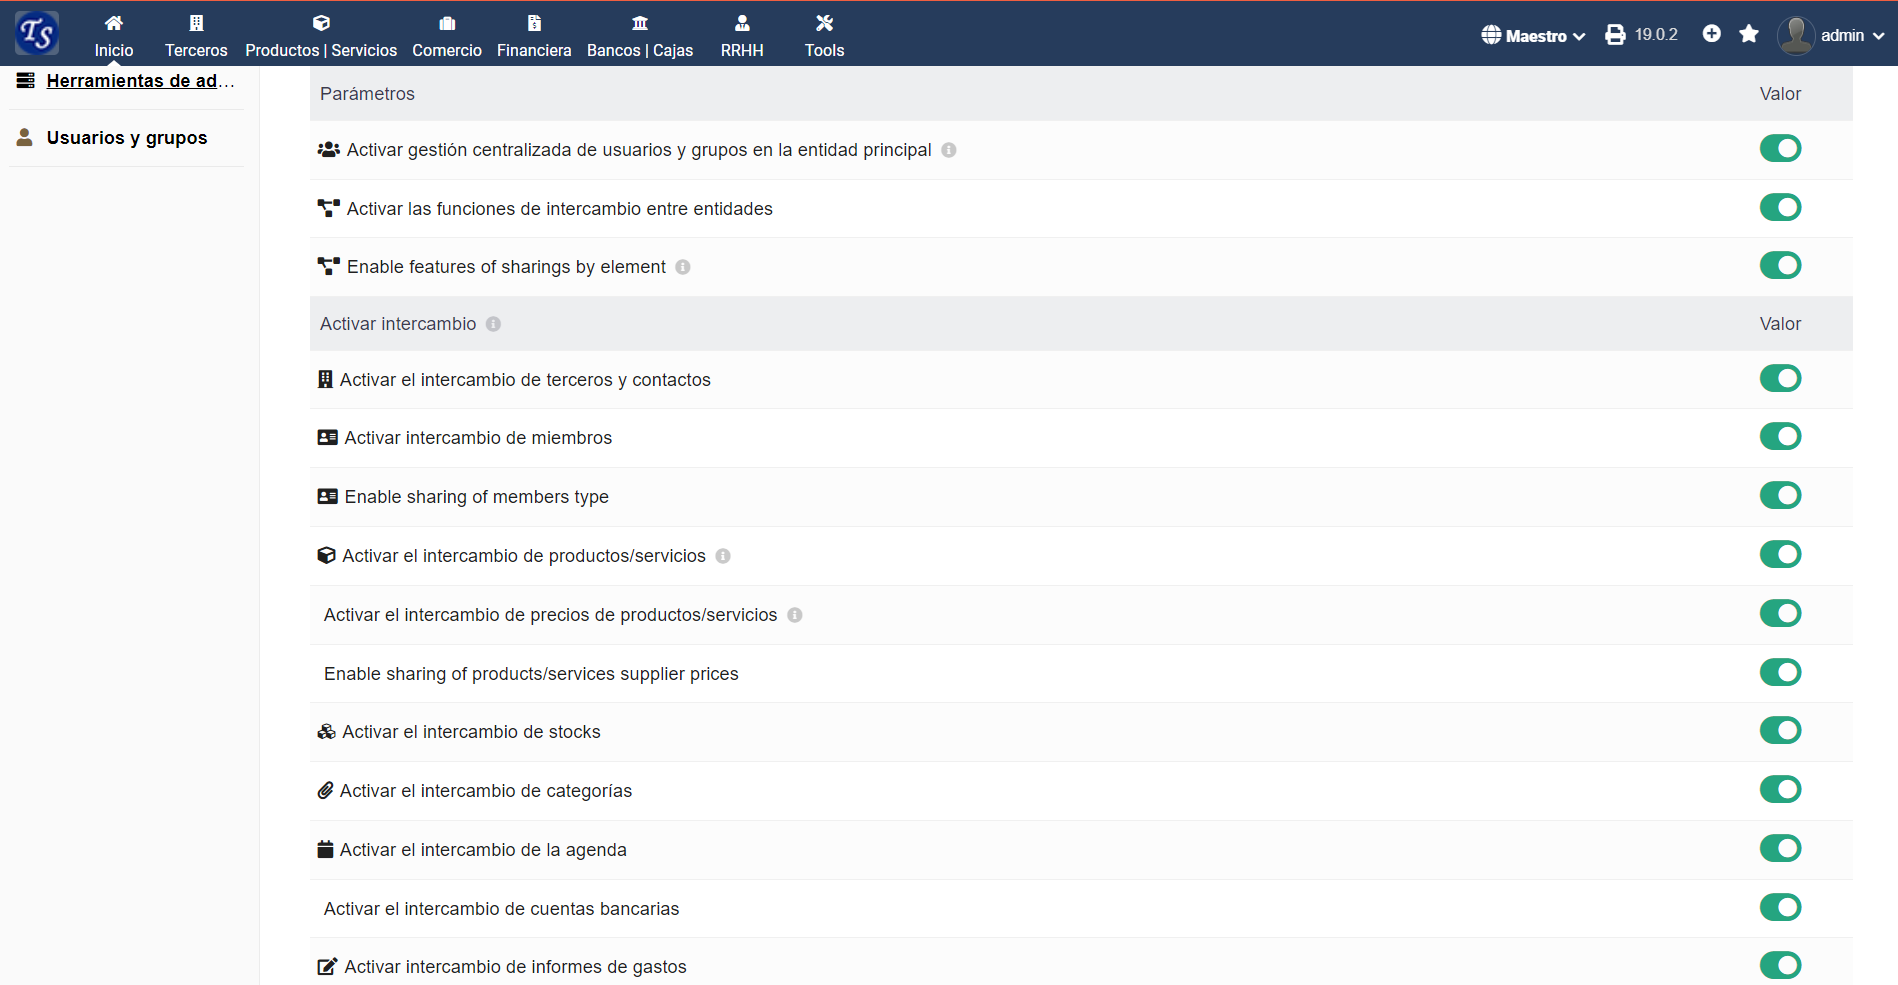
Task: Click 'Enable sharing of members type' label
Action: pos(476,497)
